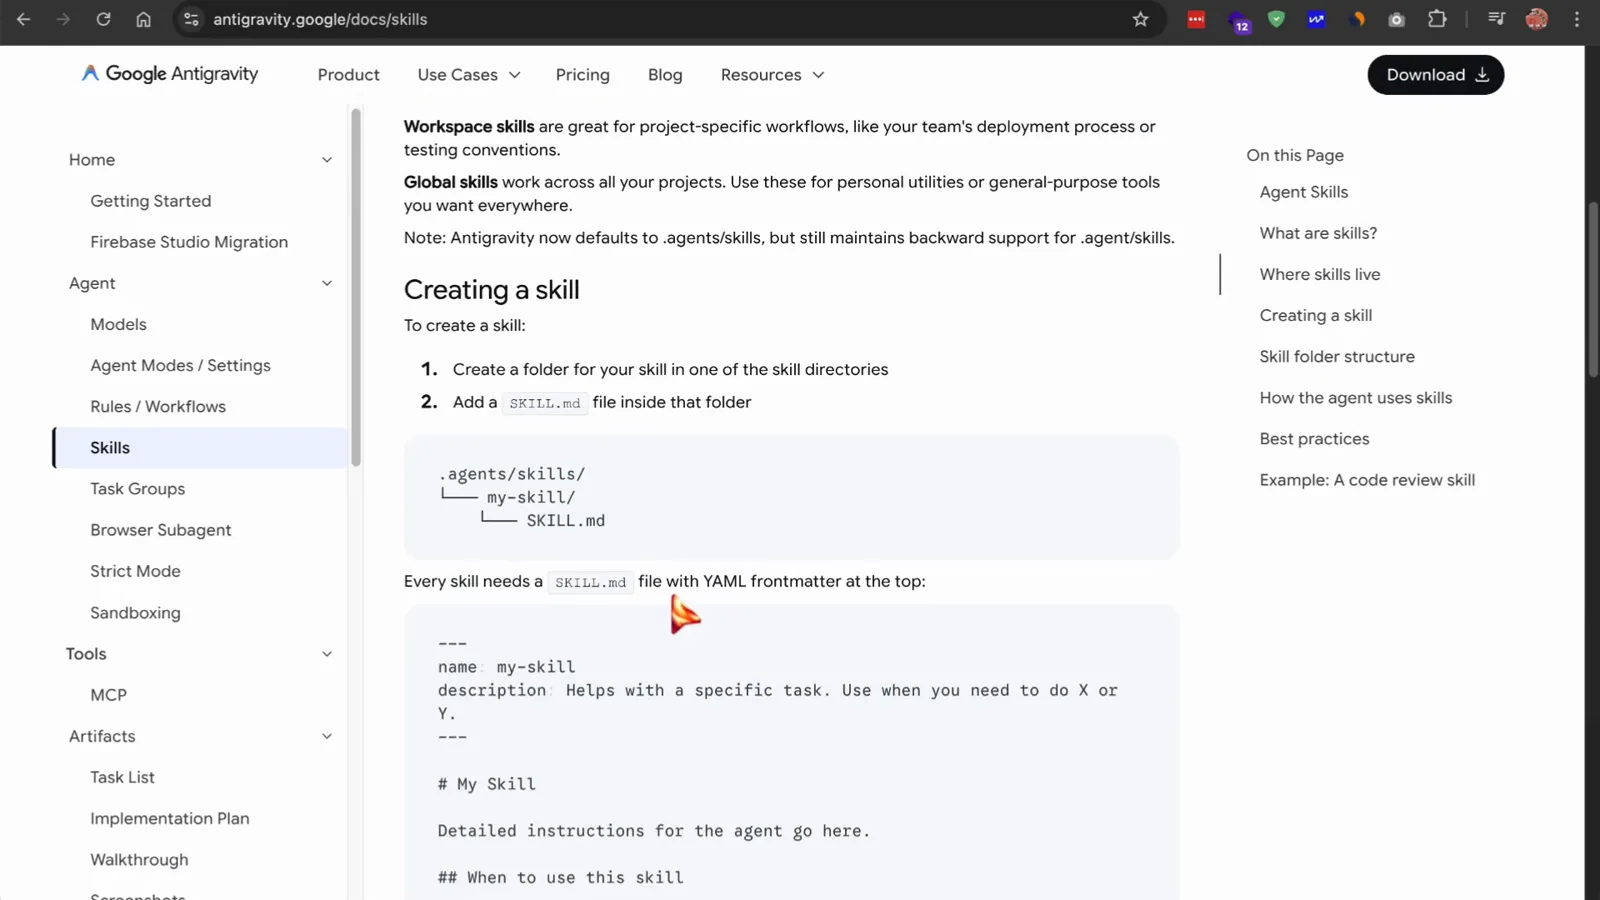The height and width of the screenshot is (900, 1600).
Task: Open the Browser Subagent page
Action: [160, 530]
